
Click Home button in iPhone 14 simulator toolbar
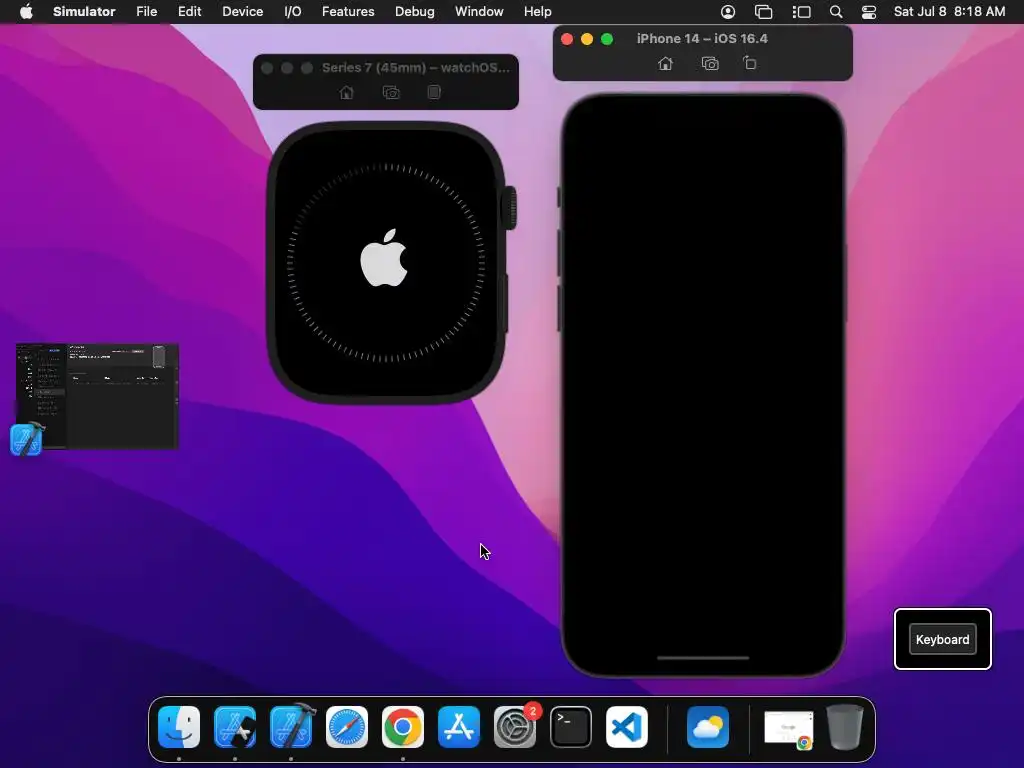pos(665,63)
